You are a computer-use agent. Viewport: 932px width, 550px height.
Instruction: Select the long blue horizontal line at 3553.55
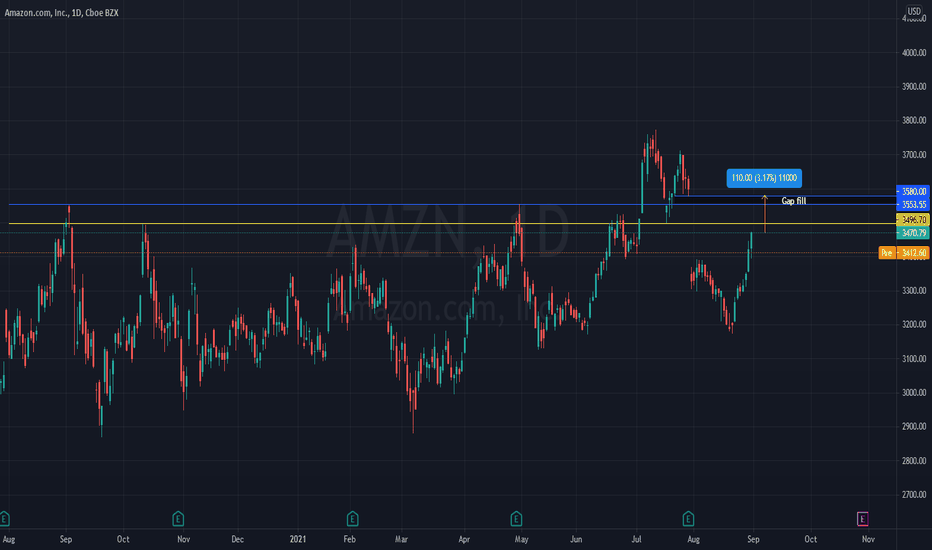pyautogui.click(x=452, y=205)
